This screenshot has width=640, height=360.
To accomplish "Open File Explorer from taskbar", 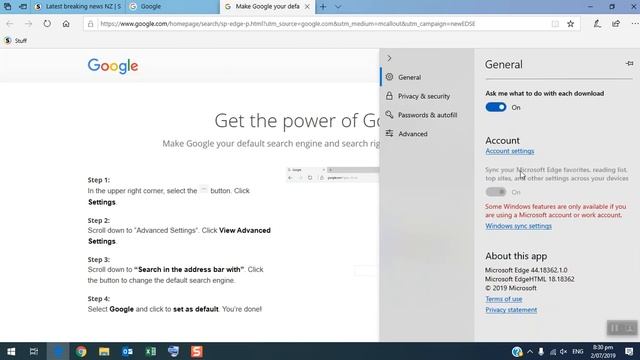I will [x=104, y=351].
